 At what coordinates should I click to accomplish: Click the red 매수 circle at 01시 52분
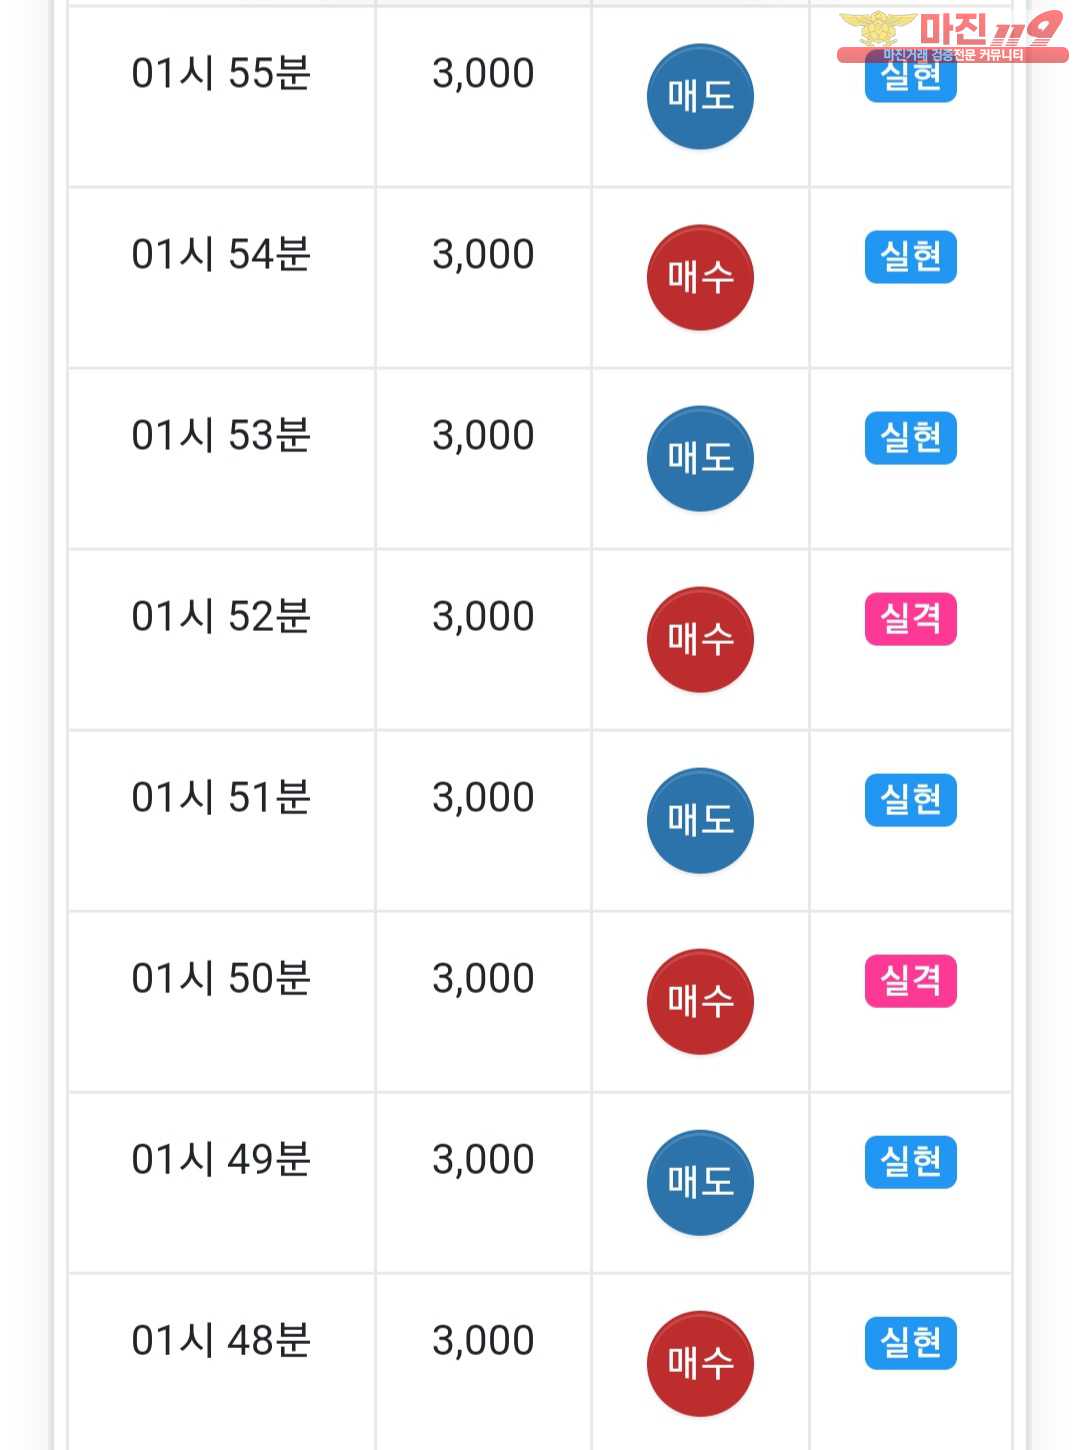tap(700, 640)
